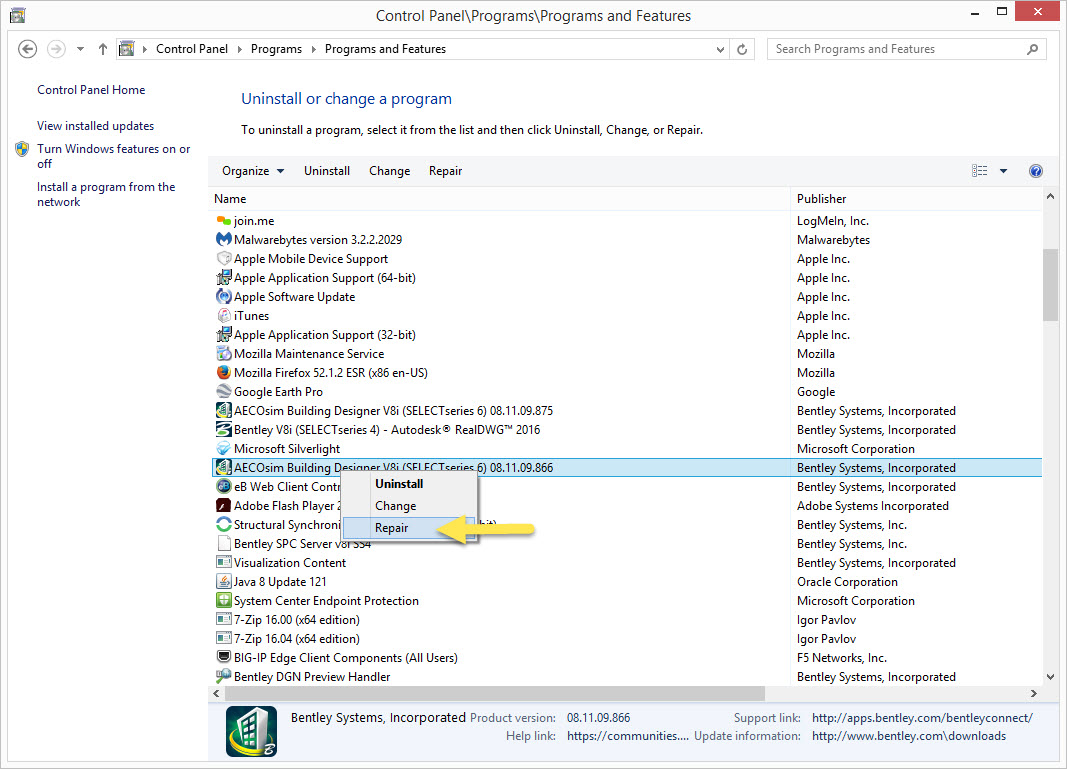Click the AECOsim 08.11.09.875 program icon
This screenshot has height=769, width=1067.
(223, 411)
